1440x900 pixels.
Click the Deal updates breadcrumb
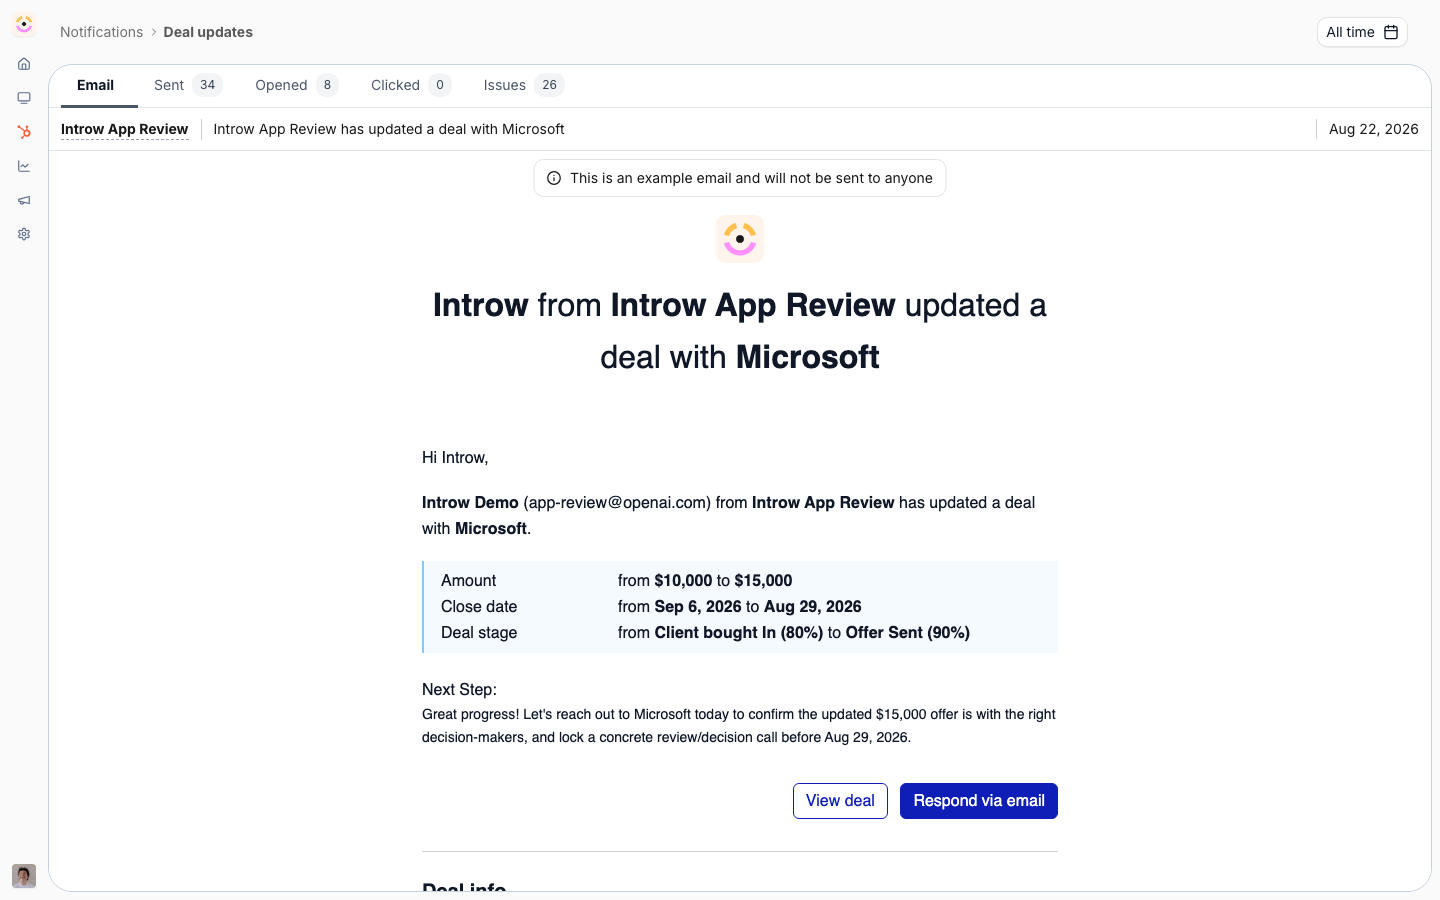[208, 32]
